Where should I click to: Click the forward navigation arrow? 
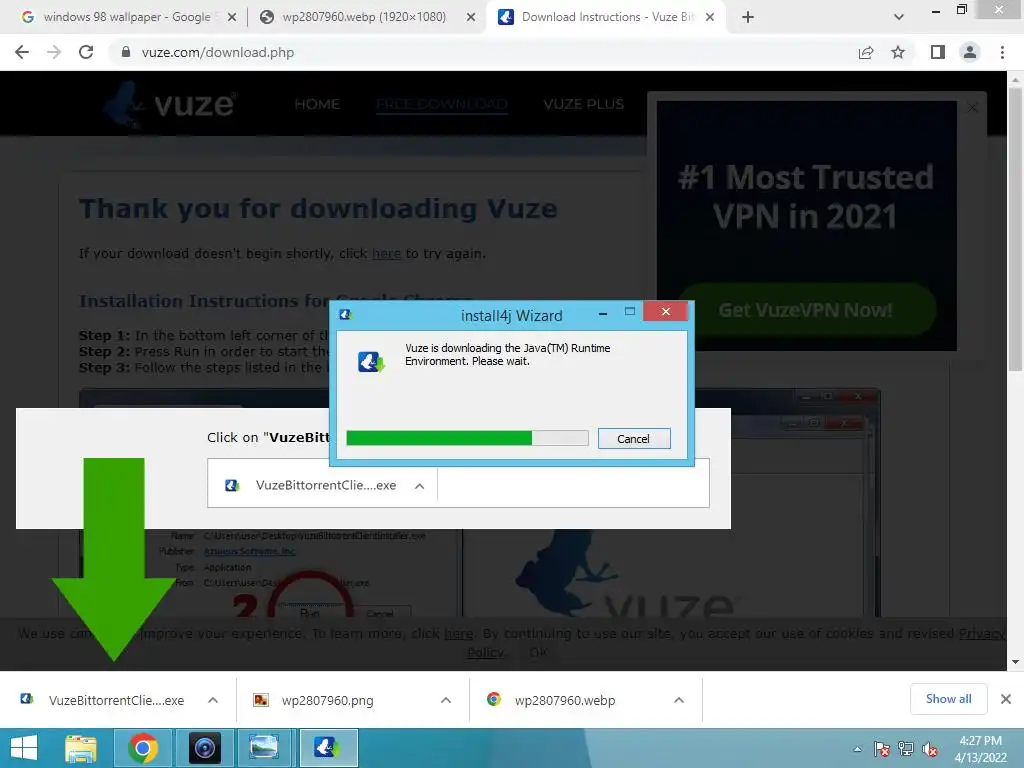pos(54,52)
